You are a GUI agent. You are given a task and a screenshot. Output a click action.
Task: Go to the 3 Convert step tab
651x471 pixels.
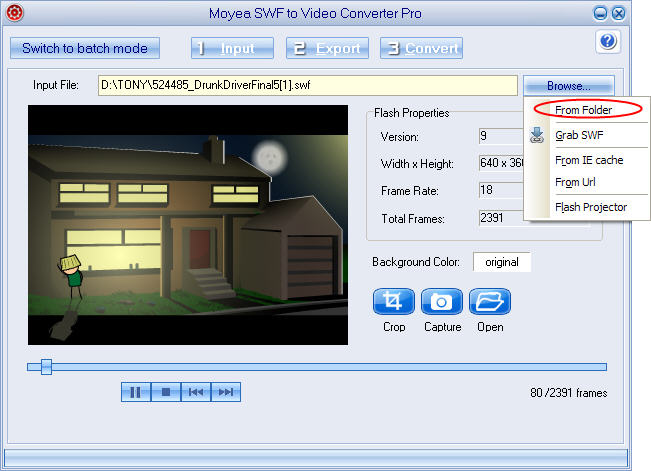[x=421, y=48]
